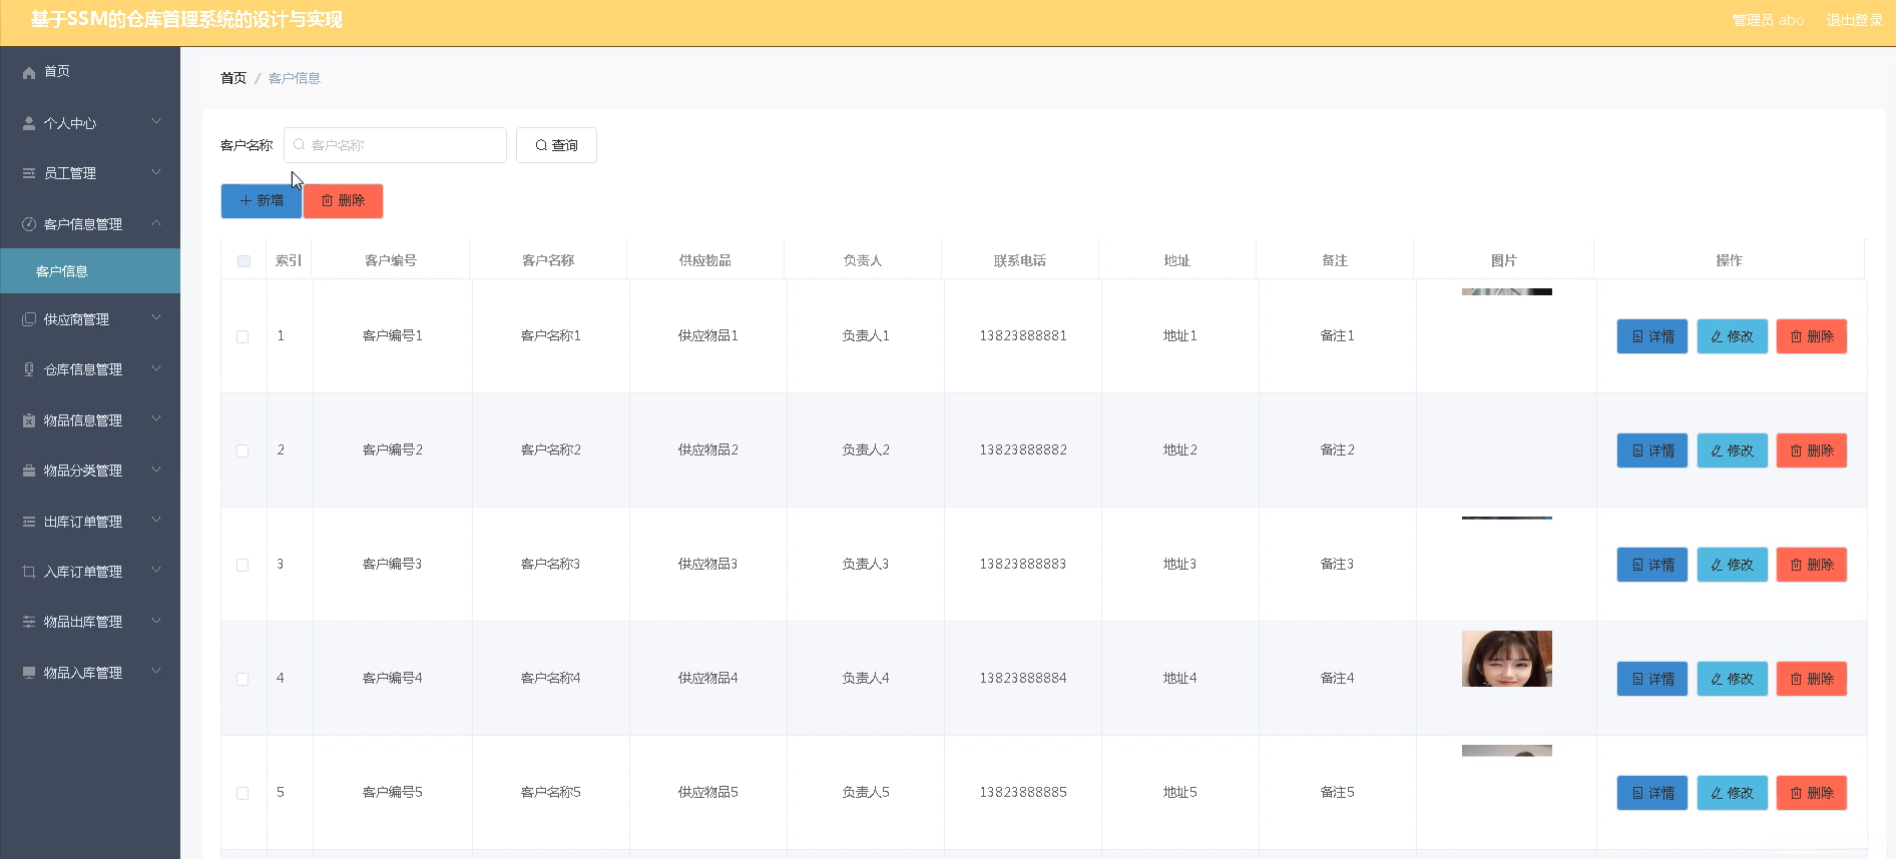Expand the 供应商管理 menu chevron

(156, 318)
